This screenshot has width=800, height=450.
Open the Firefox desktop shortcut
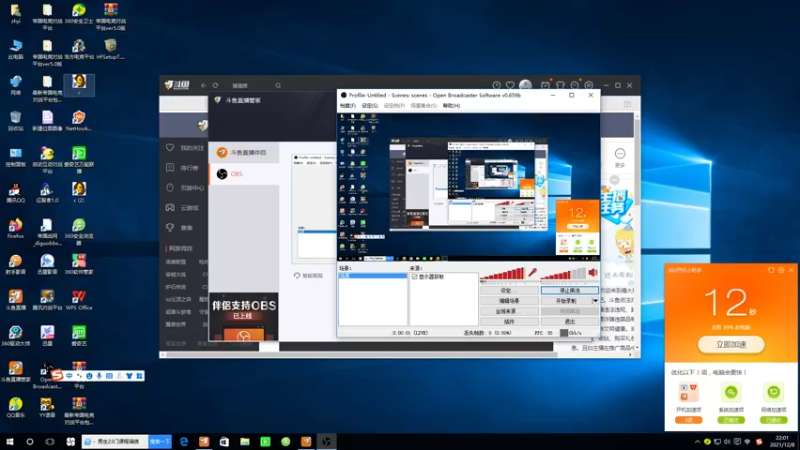[15, 228]
